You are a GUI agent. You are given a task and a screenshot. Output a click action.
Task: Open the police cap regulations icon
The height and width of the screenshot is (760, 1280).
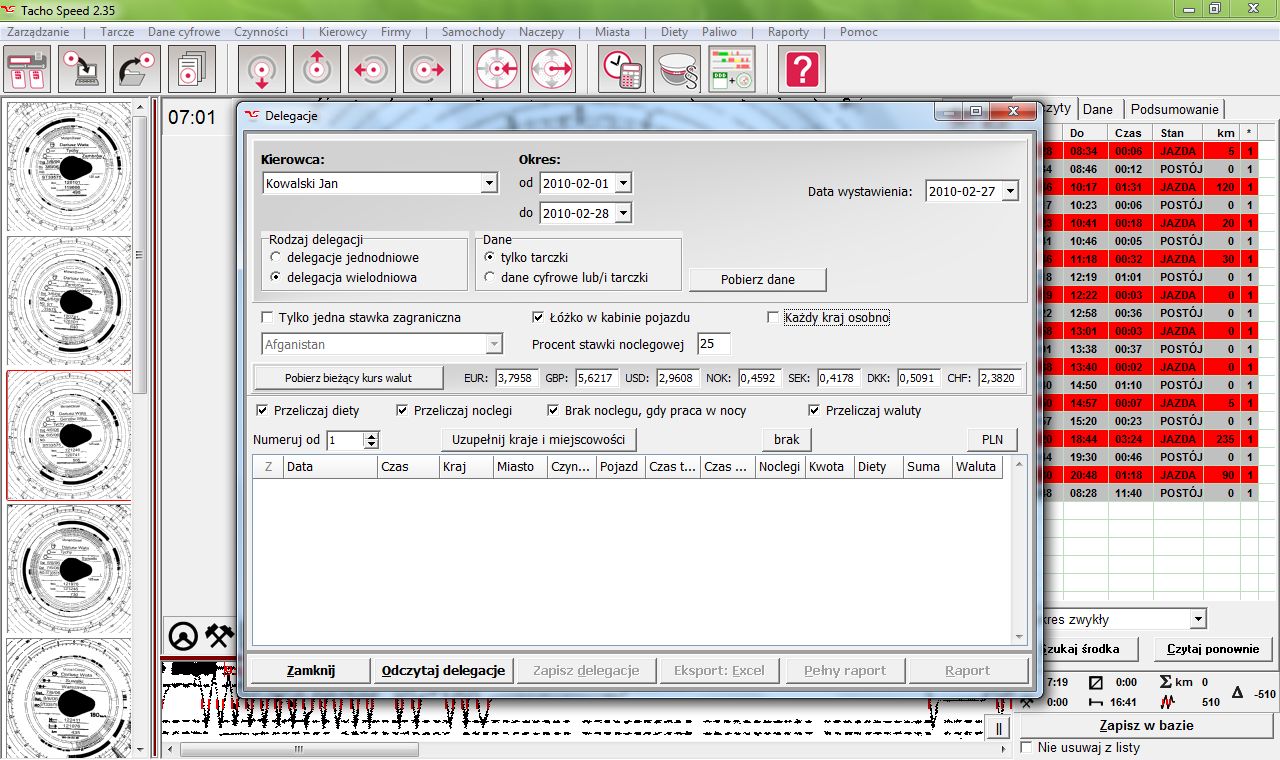click(x=677, y=70)
